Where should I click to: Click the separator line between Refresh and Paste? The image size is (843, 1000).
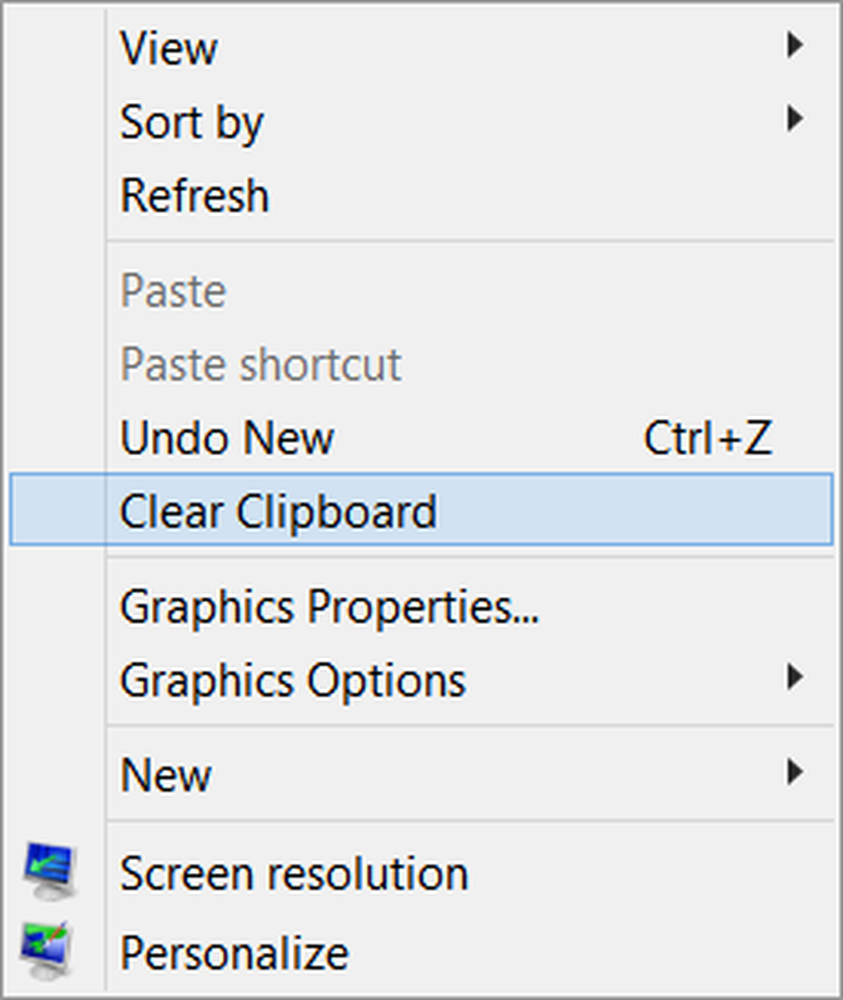[470, 241]
